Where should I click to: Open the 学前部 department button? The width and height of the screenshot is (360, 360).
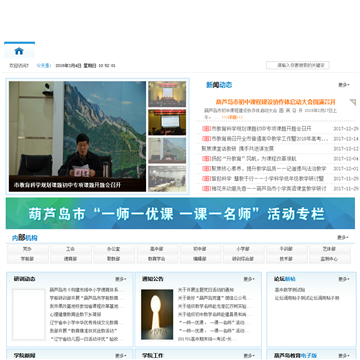click(28, 259)
